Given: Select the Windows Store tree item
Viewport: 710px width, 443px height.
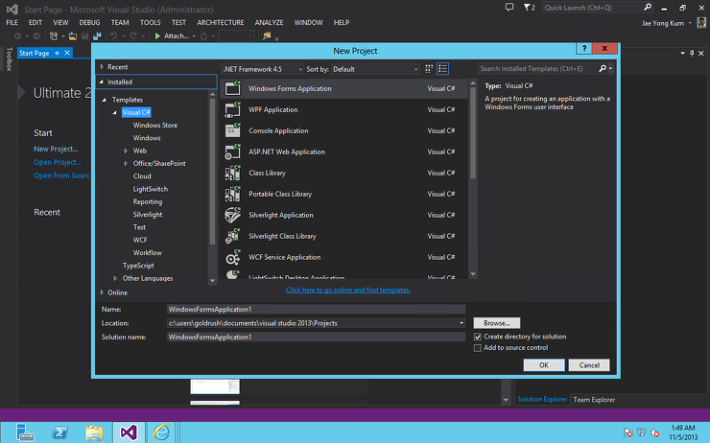Looking at the screenshot, I should point(155,125).
